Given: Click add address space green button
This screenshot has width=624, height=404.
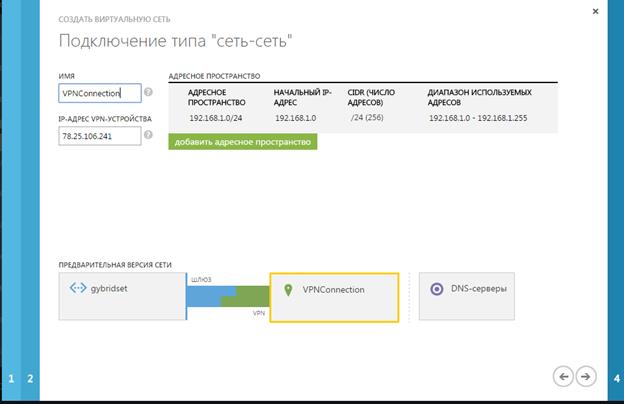Looking at the screenshot, I should point(243,142).
